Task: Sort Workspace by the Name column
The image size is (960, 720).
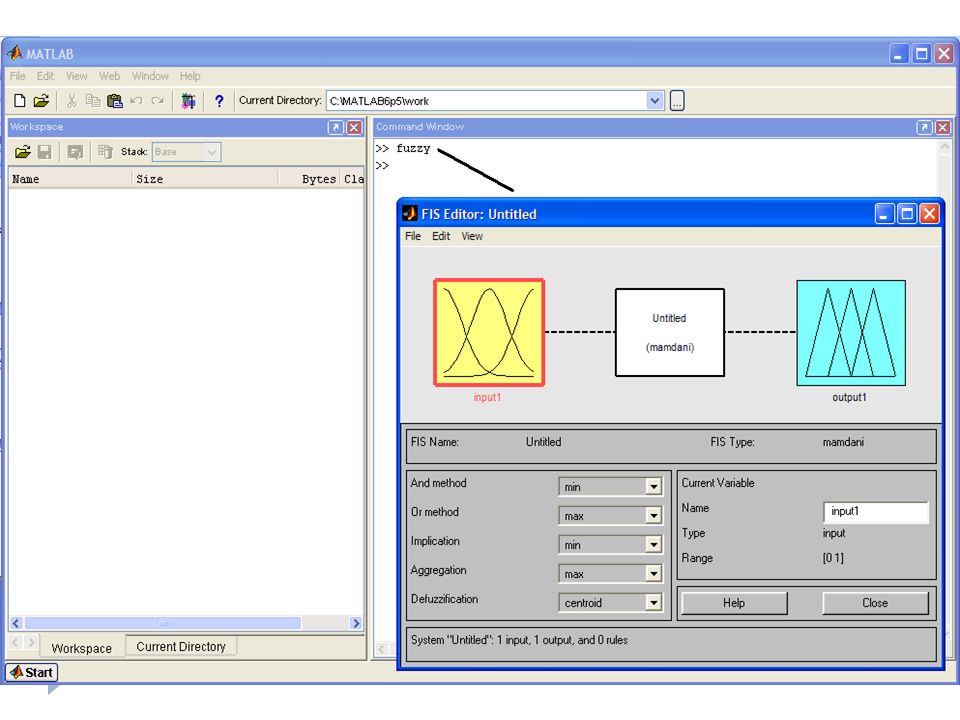Action: [x=70, y=179]
